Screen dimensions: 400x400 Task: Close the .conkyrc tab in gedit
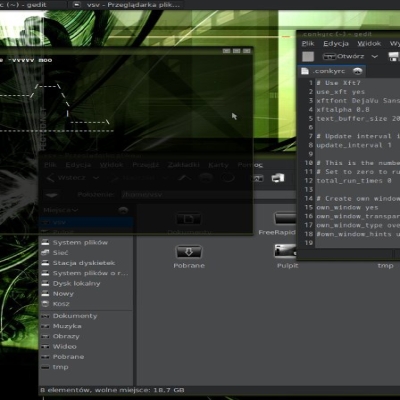(357, 71)
